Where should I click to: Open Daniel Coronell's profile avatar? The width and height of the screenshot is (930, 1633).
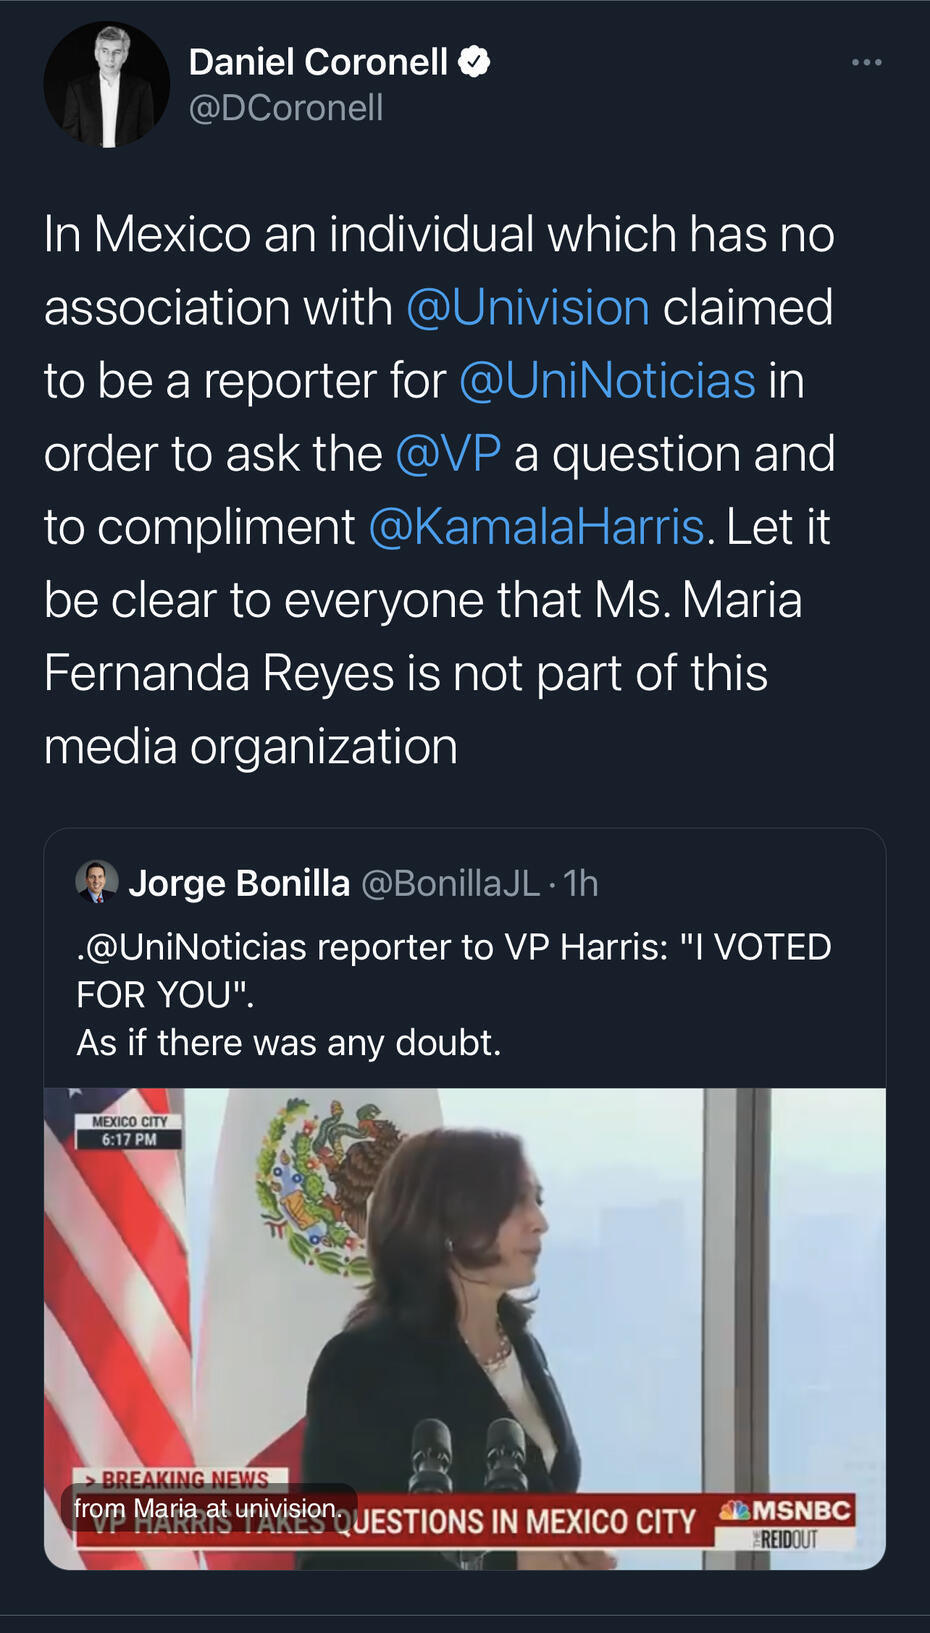coord(106,85)
